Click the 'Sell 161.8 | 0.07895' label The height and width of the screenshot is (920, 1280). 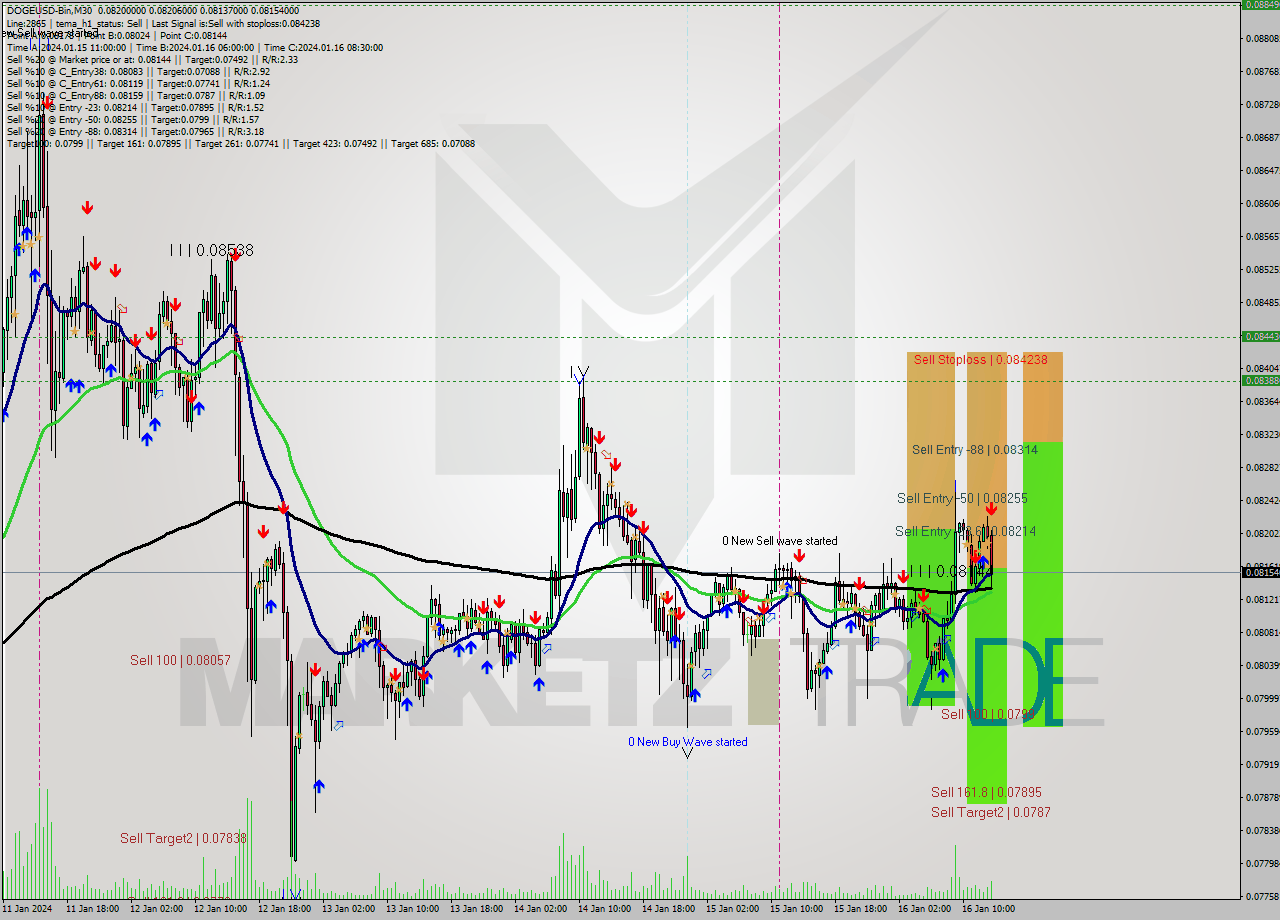click(x=986, y=792)
